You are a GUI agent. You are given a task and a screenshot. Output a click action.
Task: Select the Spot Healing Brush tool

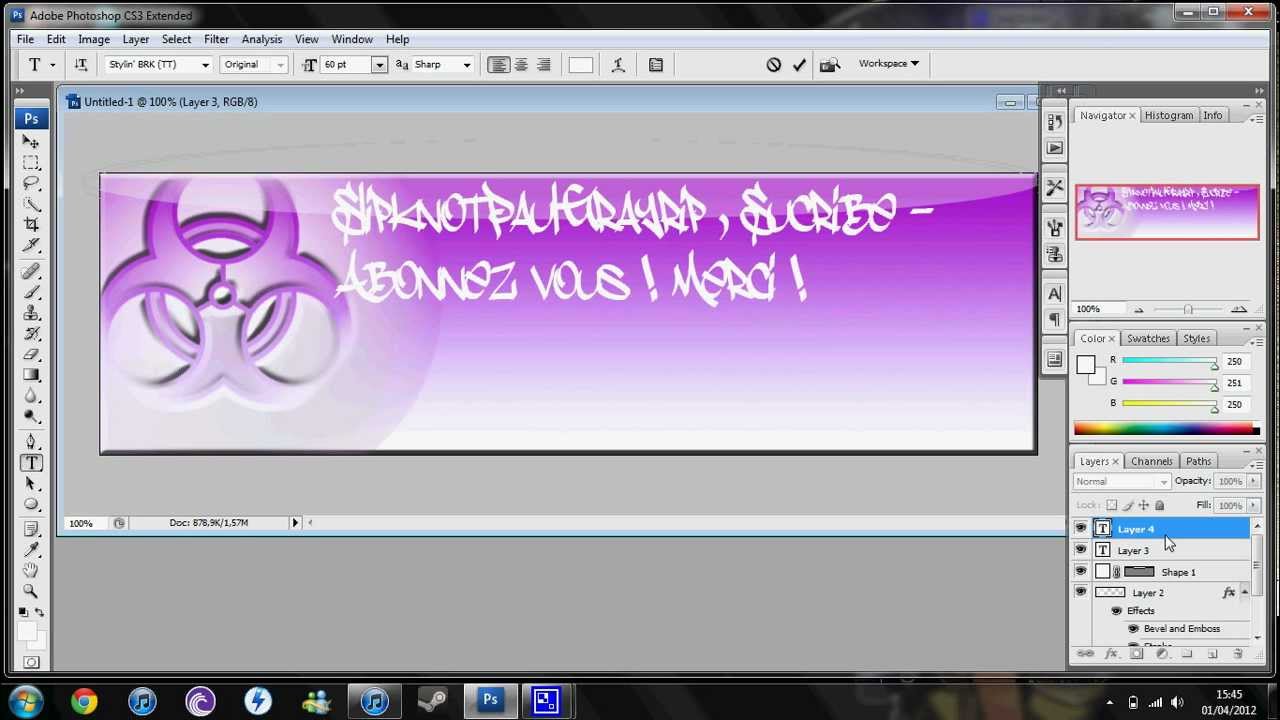pos(31,271)
